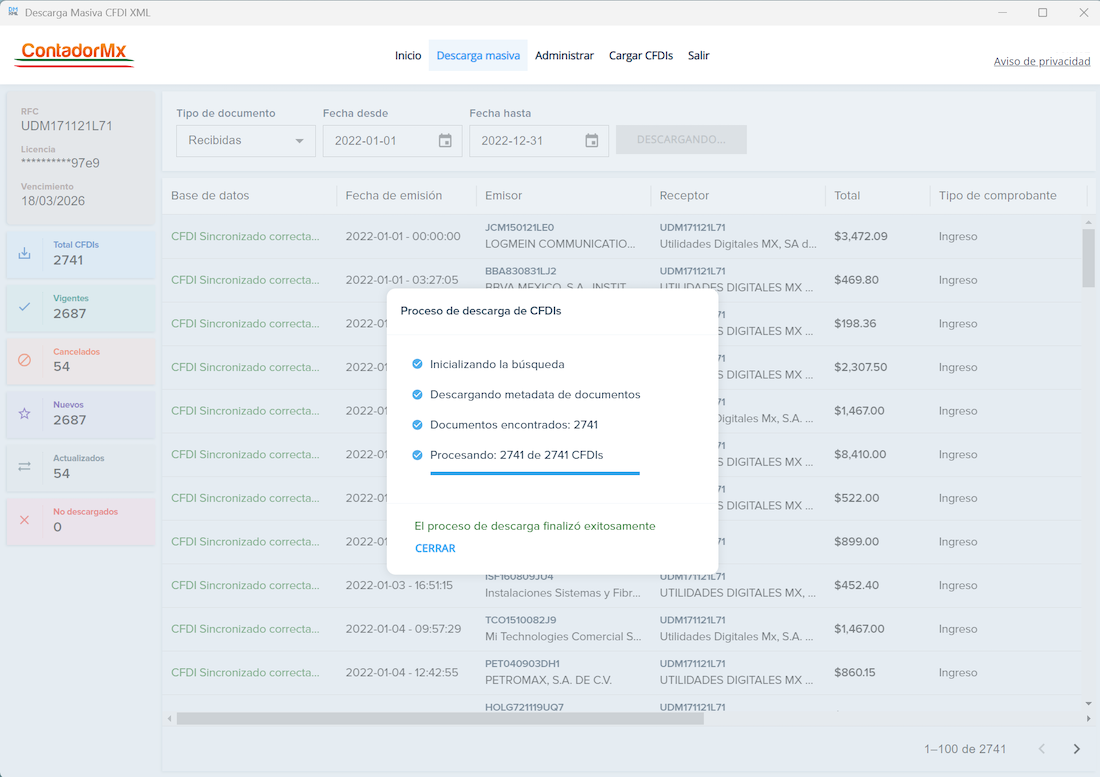This screenshot has width=1100, height=777.
Task: Click the Fecha desde date field
Action: (x=392, y=141)
